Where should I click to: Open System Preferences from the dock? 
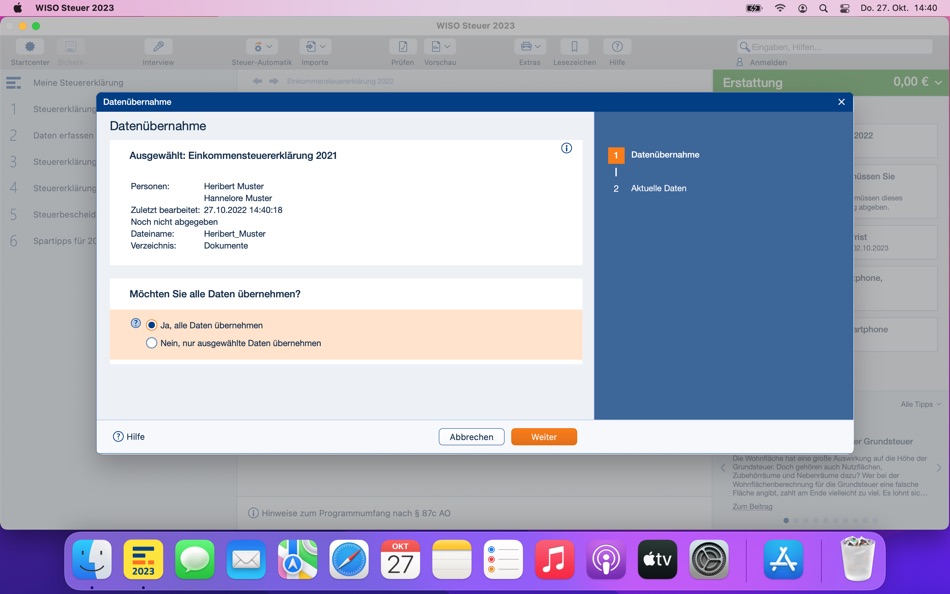709,559
